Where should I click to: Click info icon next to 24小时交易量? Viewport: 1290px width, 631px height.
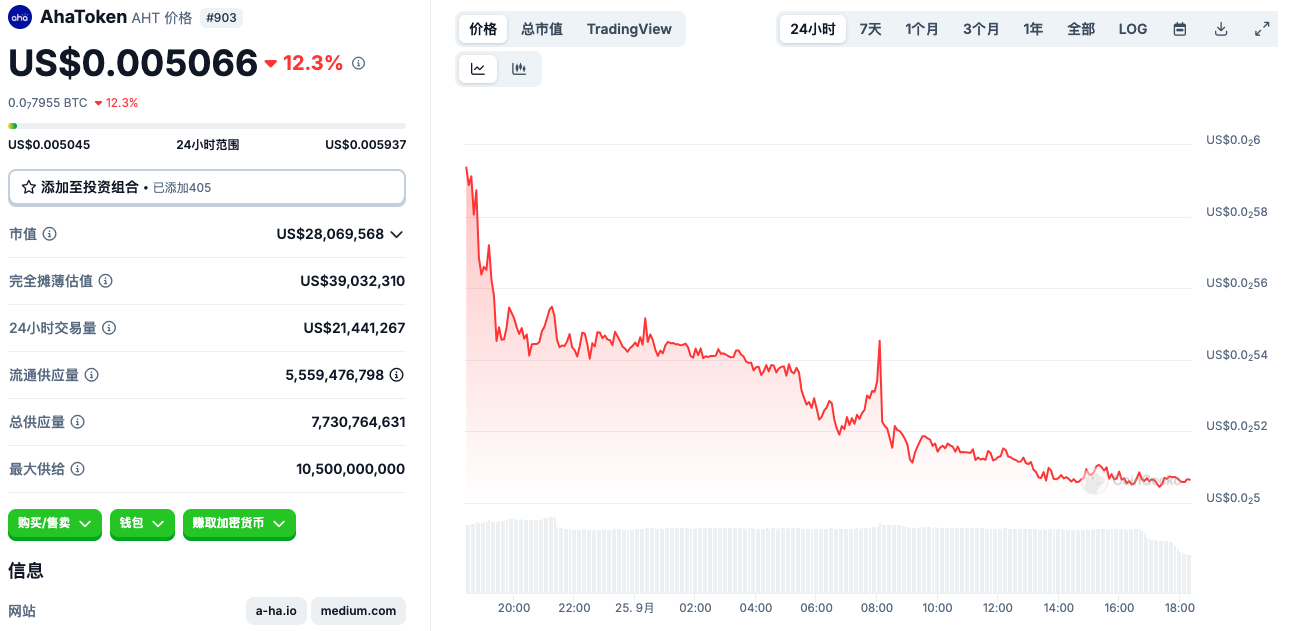click(109, 328)
